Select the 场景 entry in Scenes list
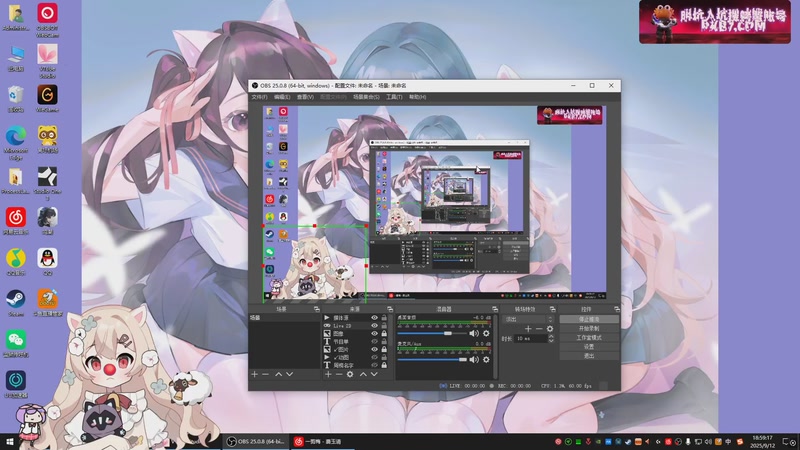The image size is (800, 450). pos(285,318)
